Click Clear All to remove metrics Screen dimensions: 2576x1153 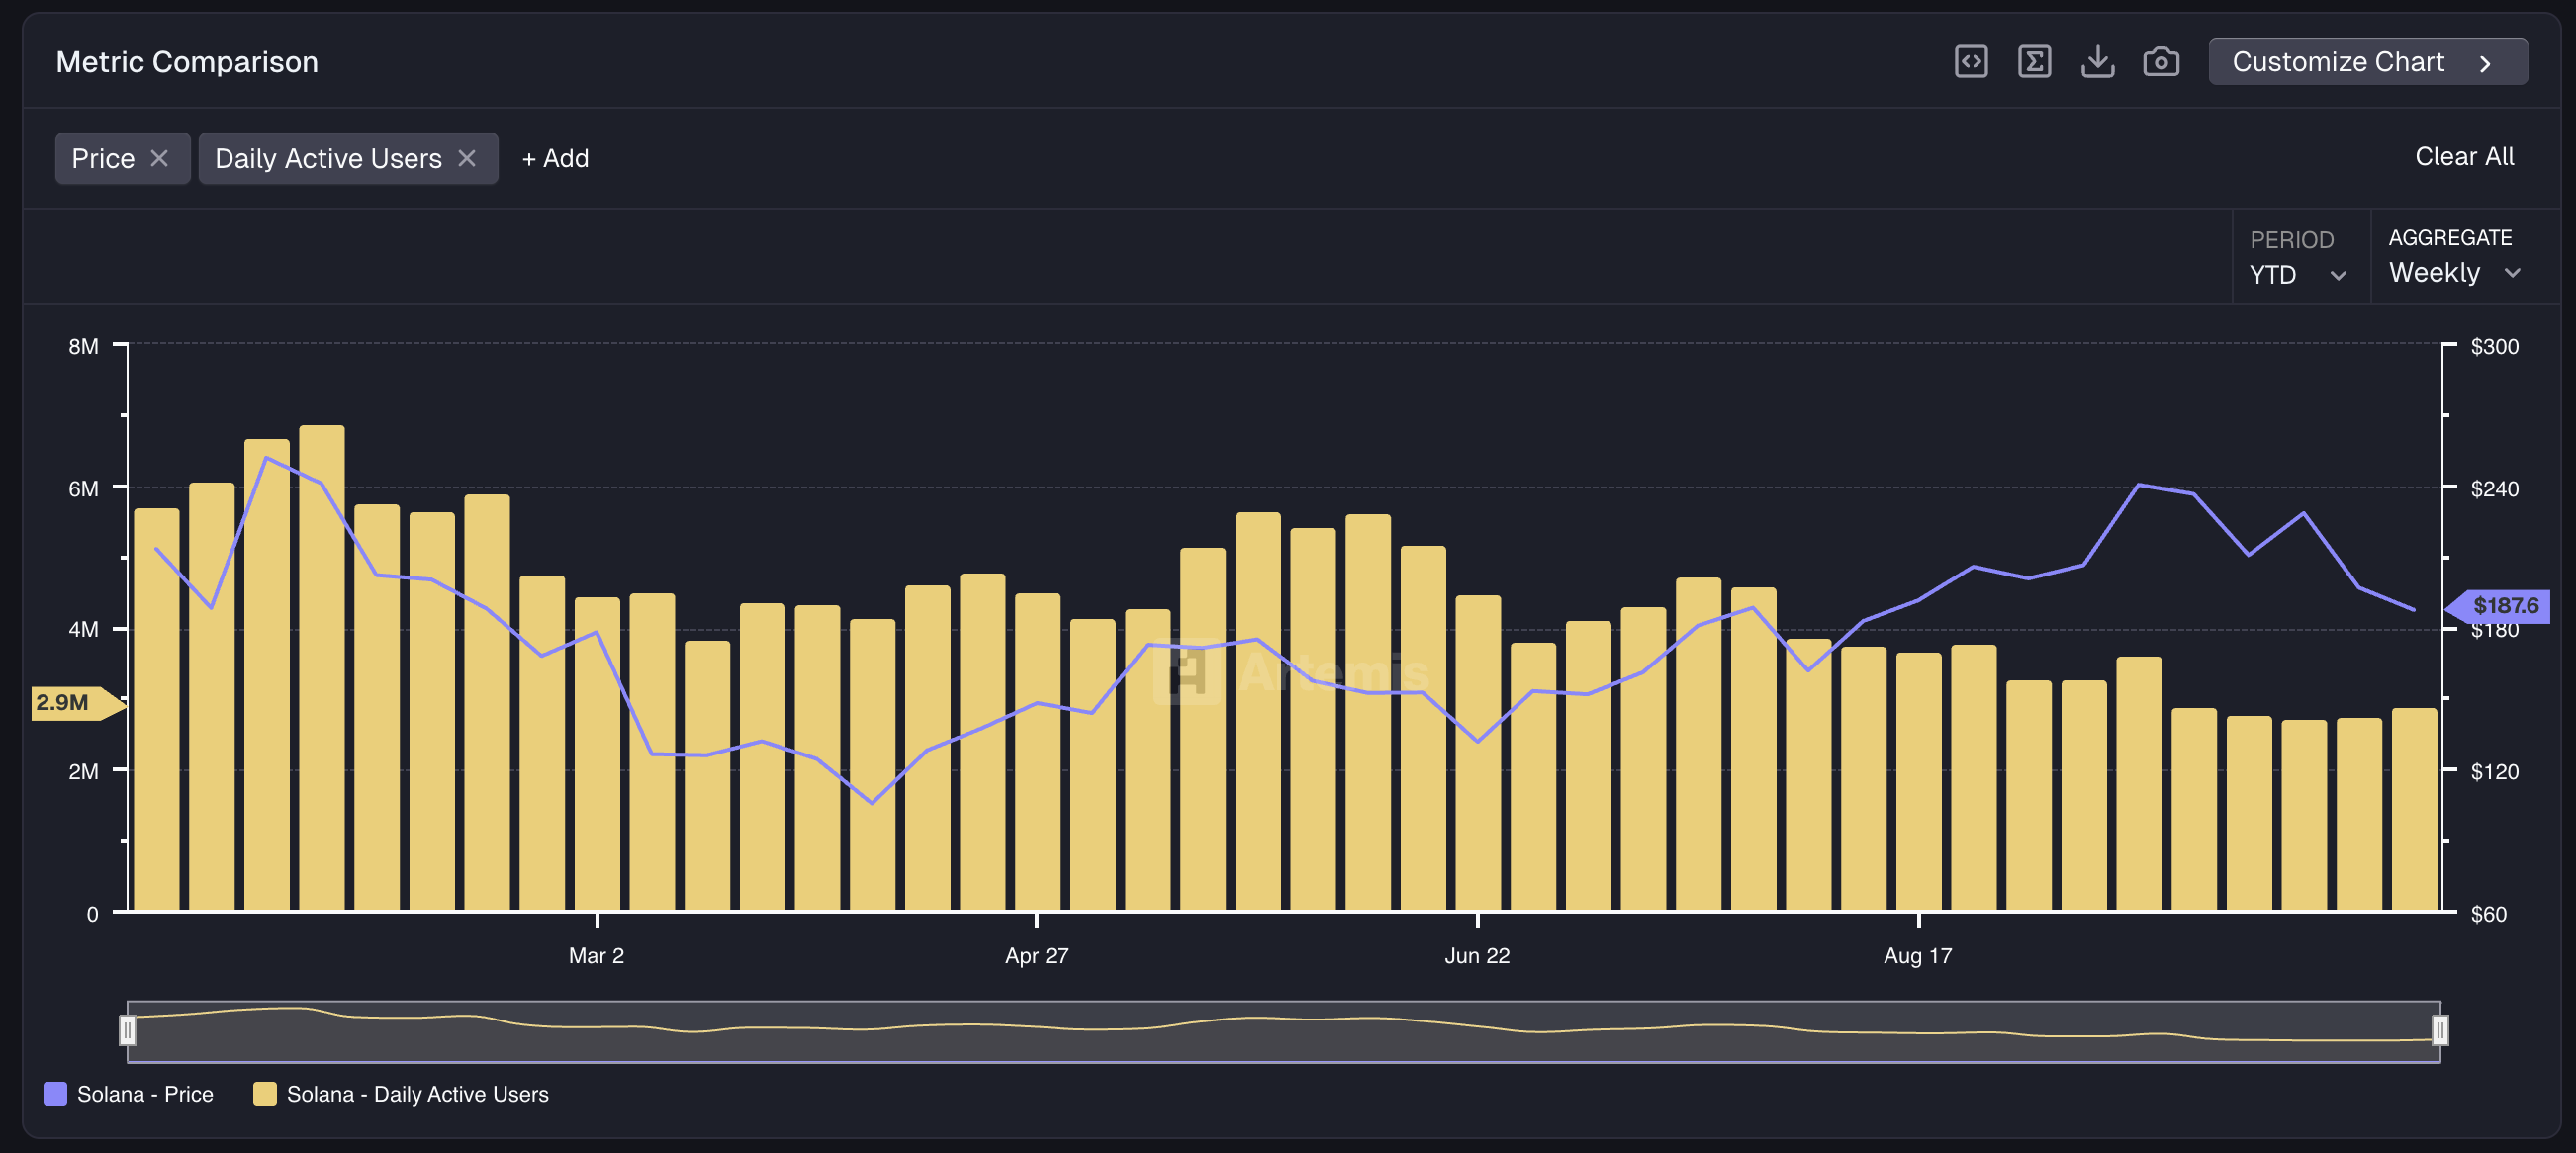[2464, 156]
